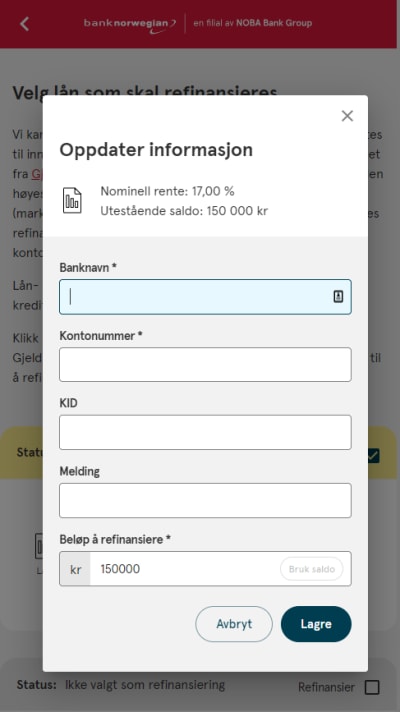
Task: Click Utestående saldo: 150 000 kr text
Action: tap(184, 211)
